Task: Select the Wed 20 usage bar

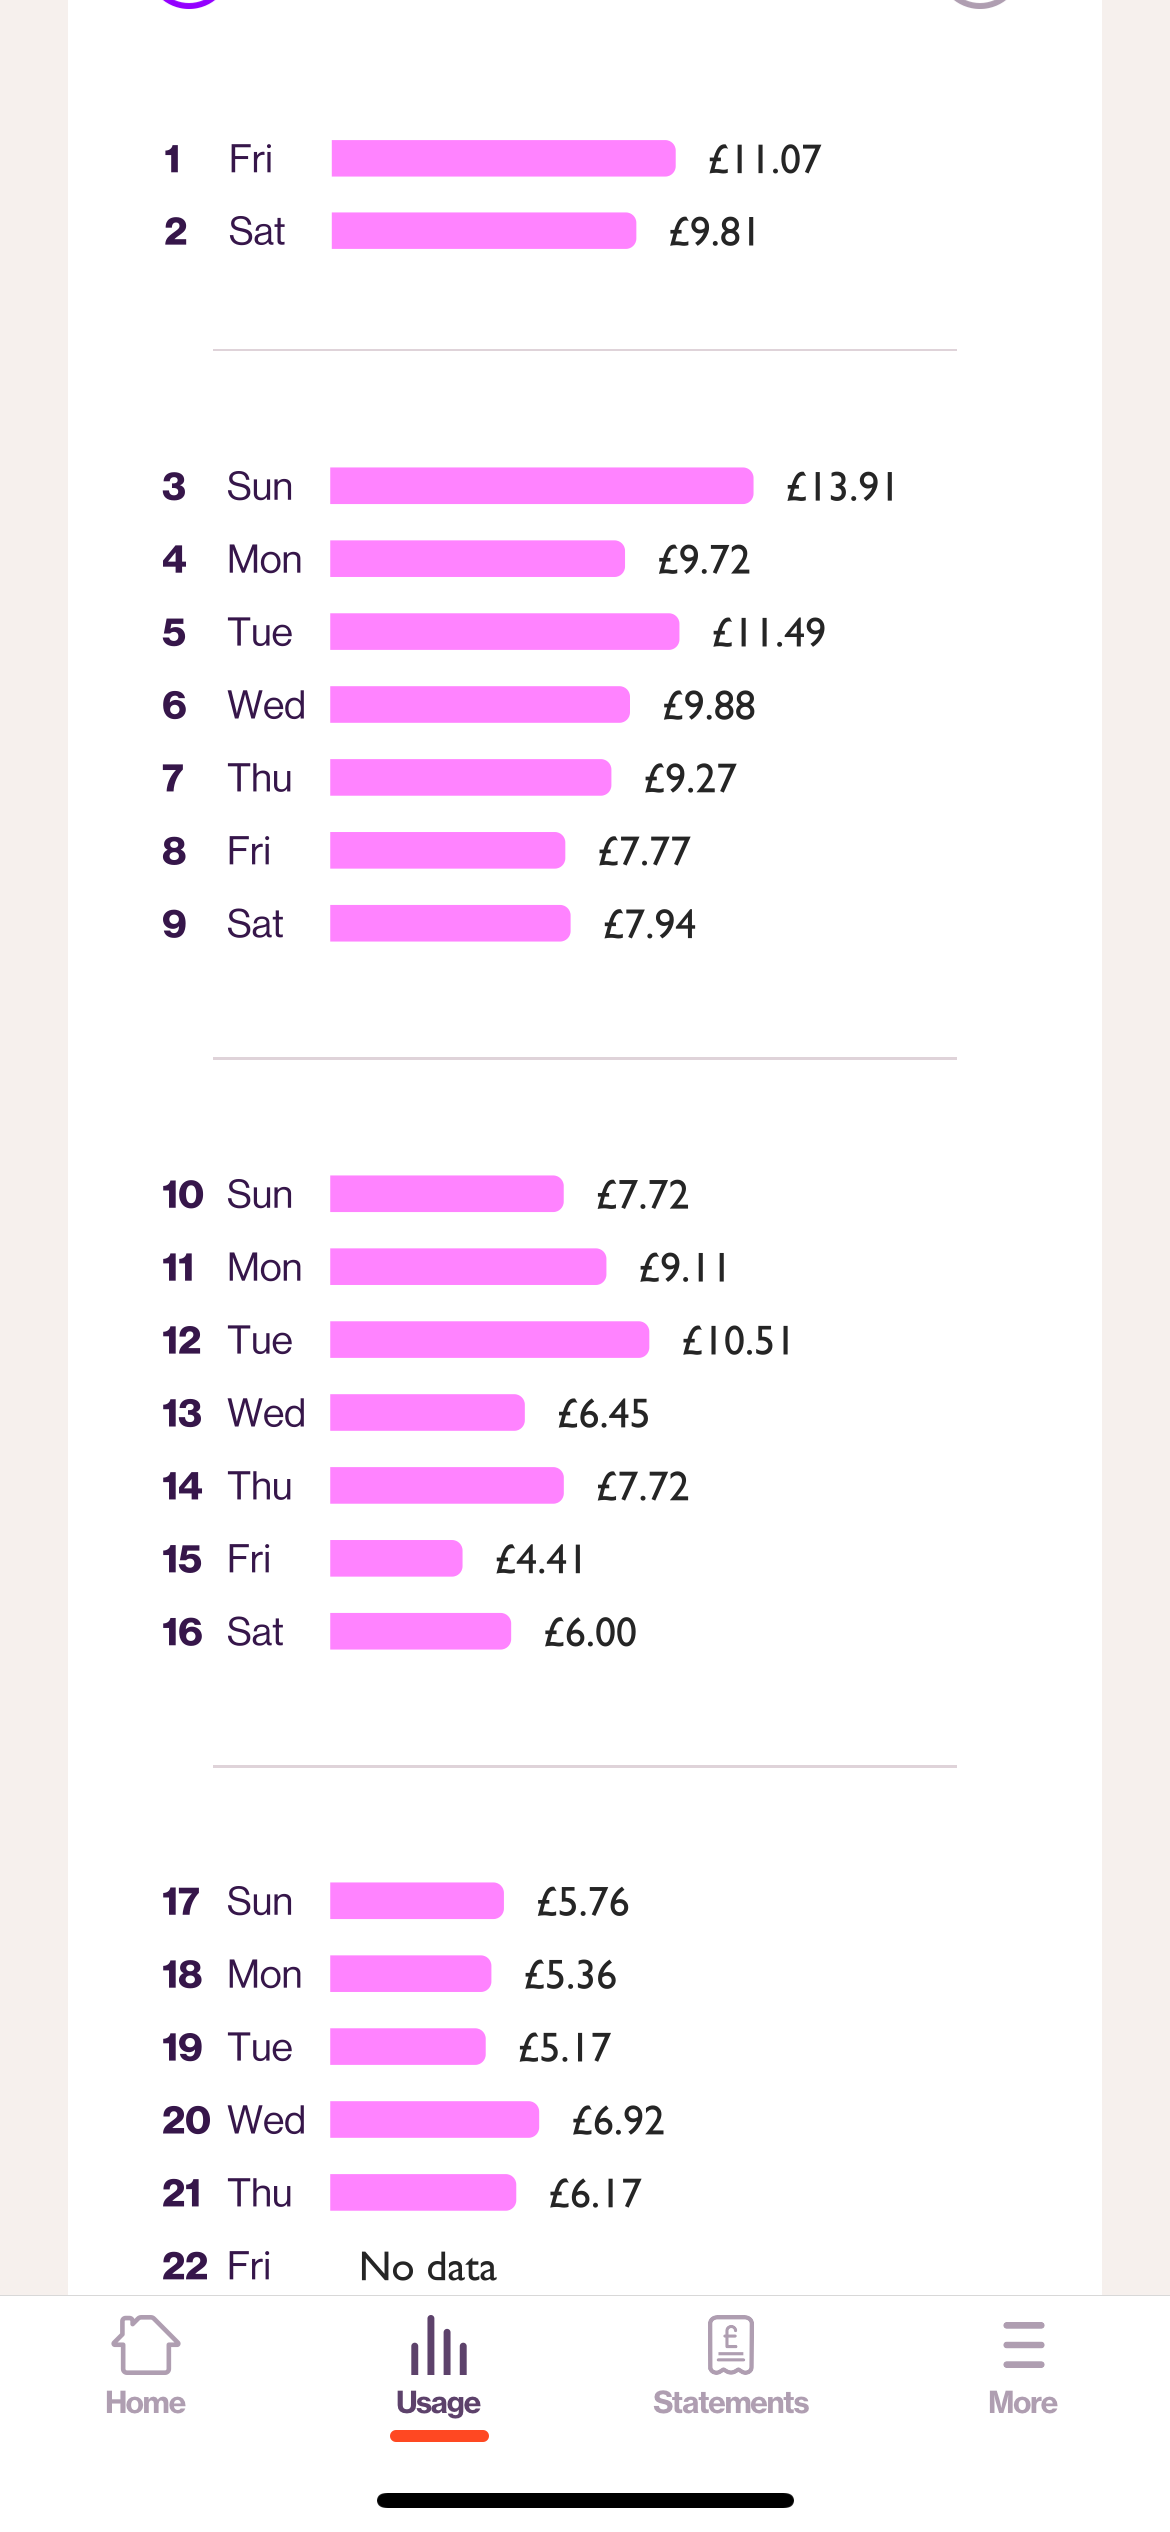Action: [x=435, y=2120]
